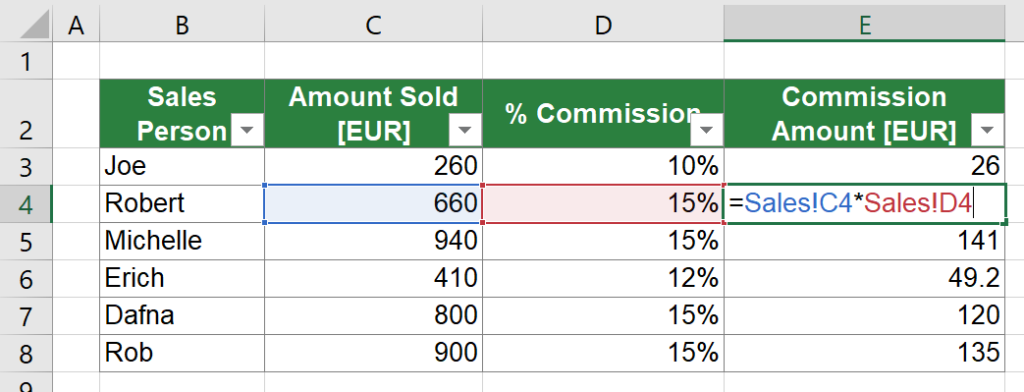Select column D header
Viewport: 1024px width, 392px height.
(x=603, y=25)
